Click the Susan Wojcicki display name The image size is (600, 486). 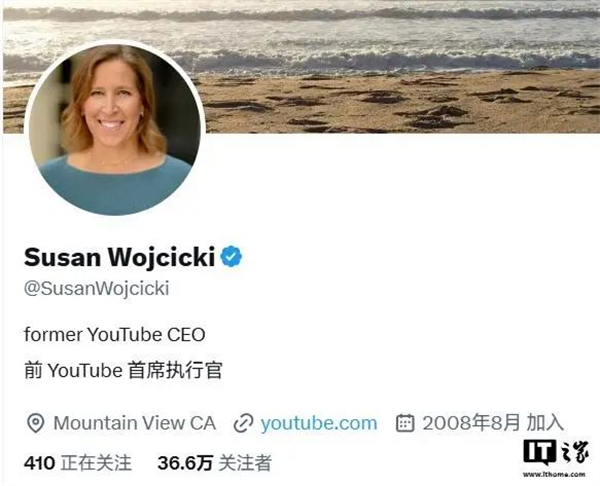point(119,257)
